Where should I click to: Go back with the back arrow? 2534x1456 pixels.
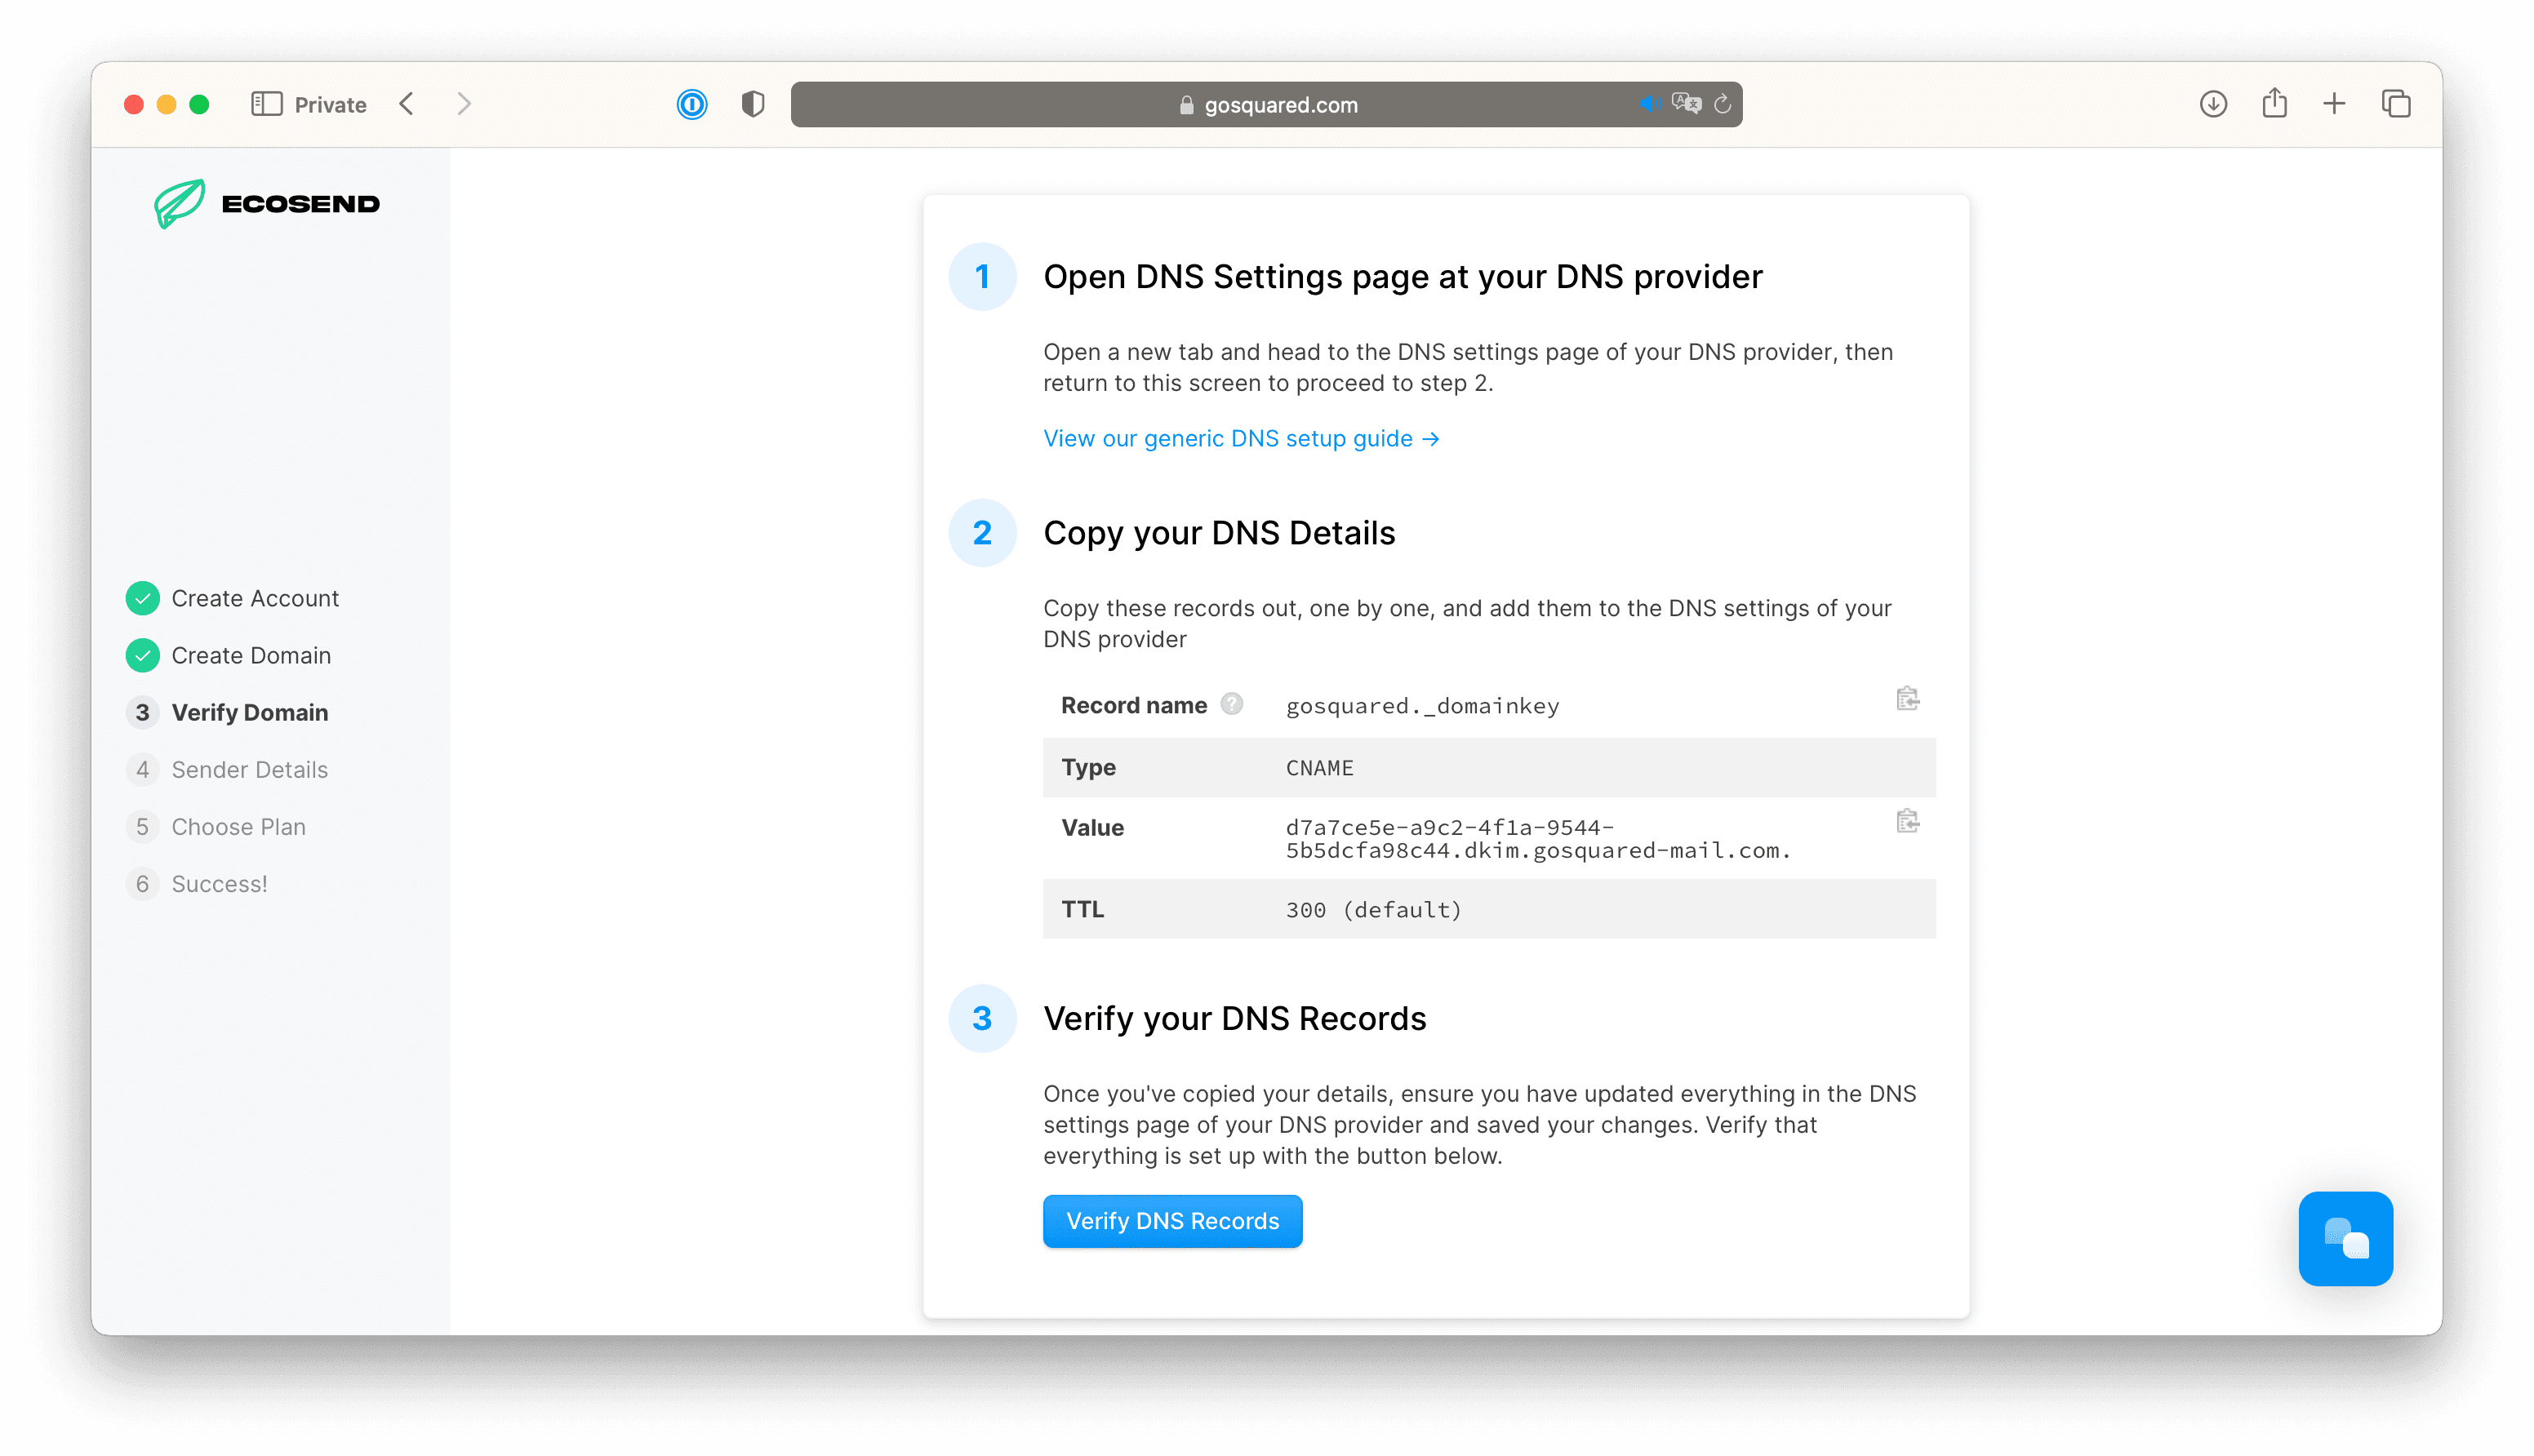click(x=406, y=104)
